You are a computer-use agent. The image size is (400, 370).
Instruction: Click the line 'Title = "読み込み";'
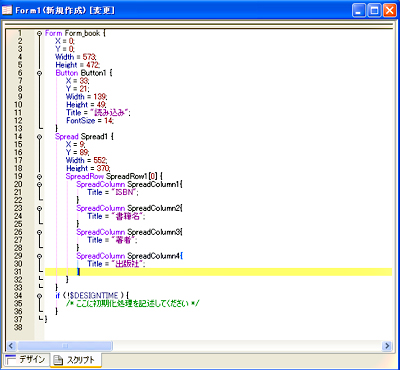tap(98, 113)
